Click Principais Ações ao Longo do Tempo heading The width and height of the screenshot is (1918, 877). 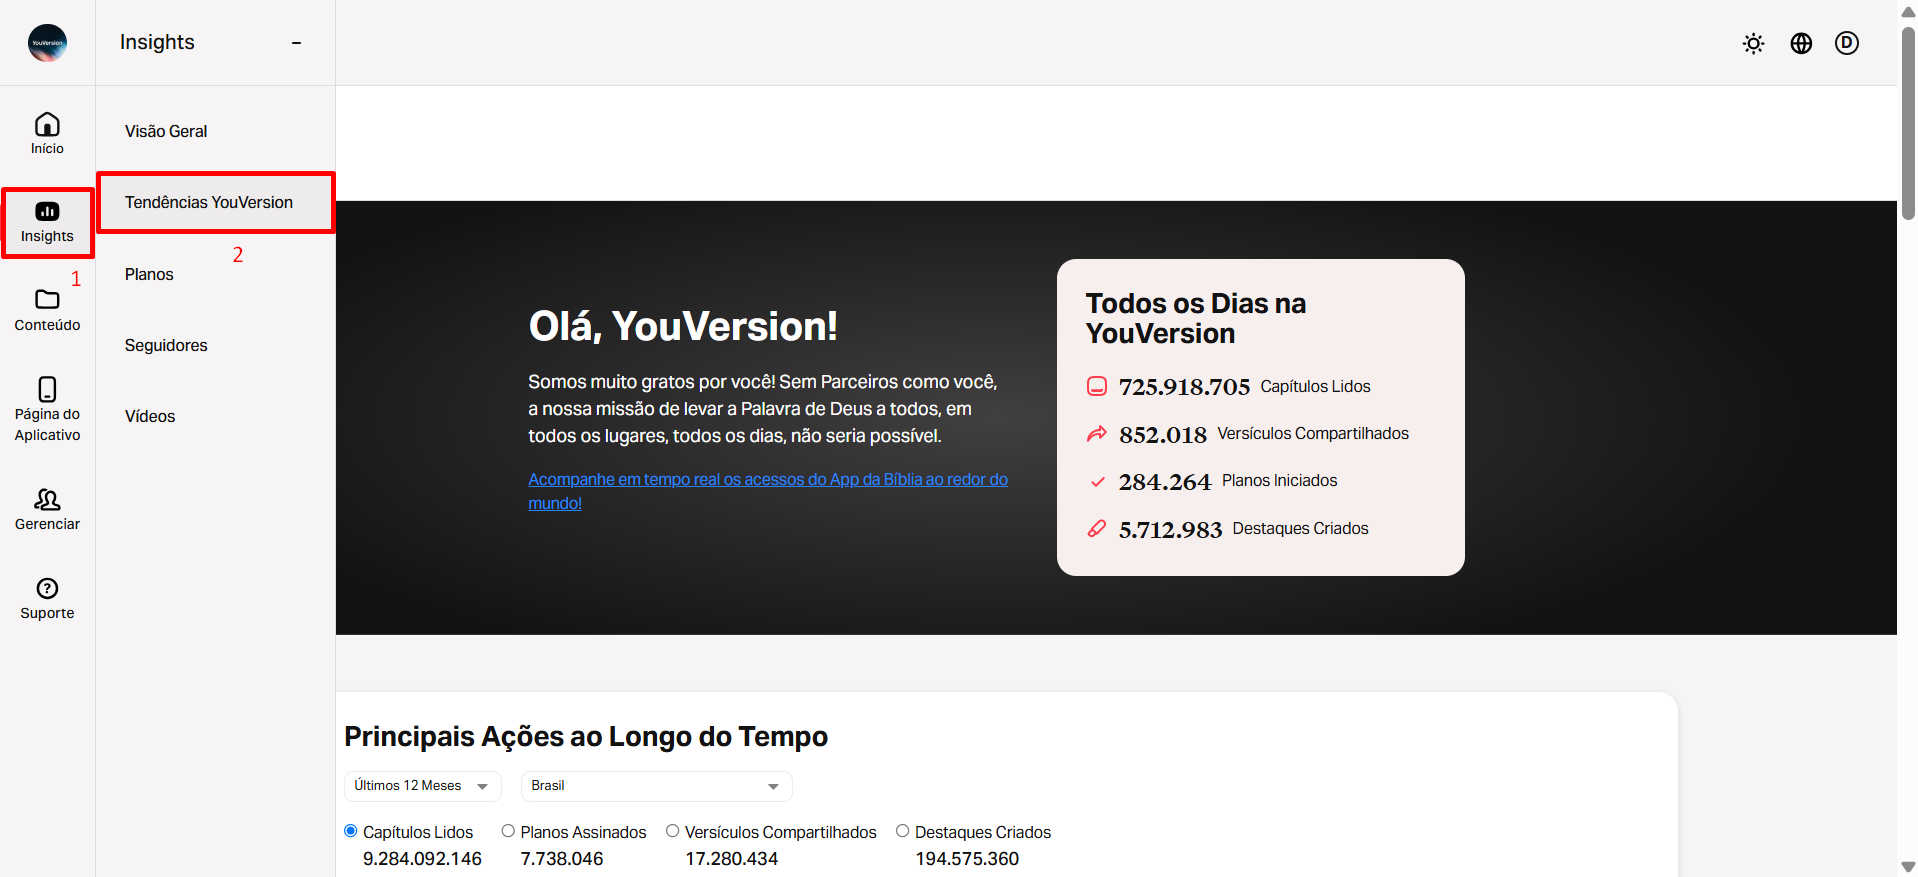click(x=586, y=737)
